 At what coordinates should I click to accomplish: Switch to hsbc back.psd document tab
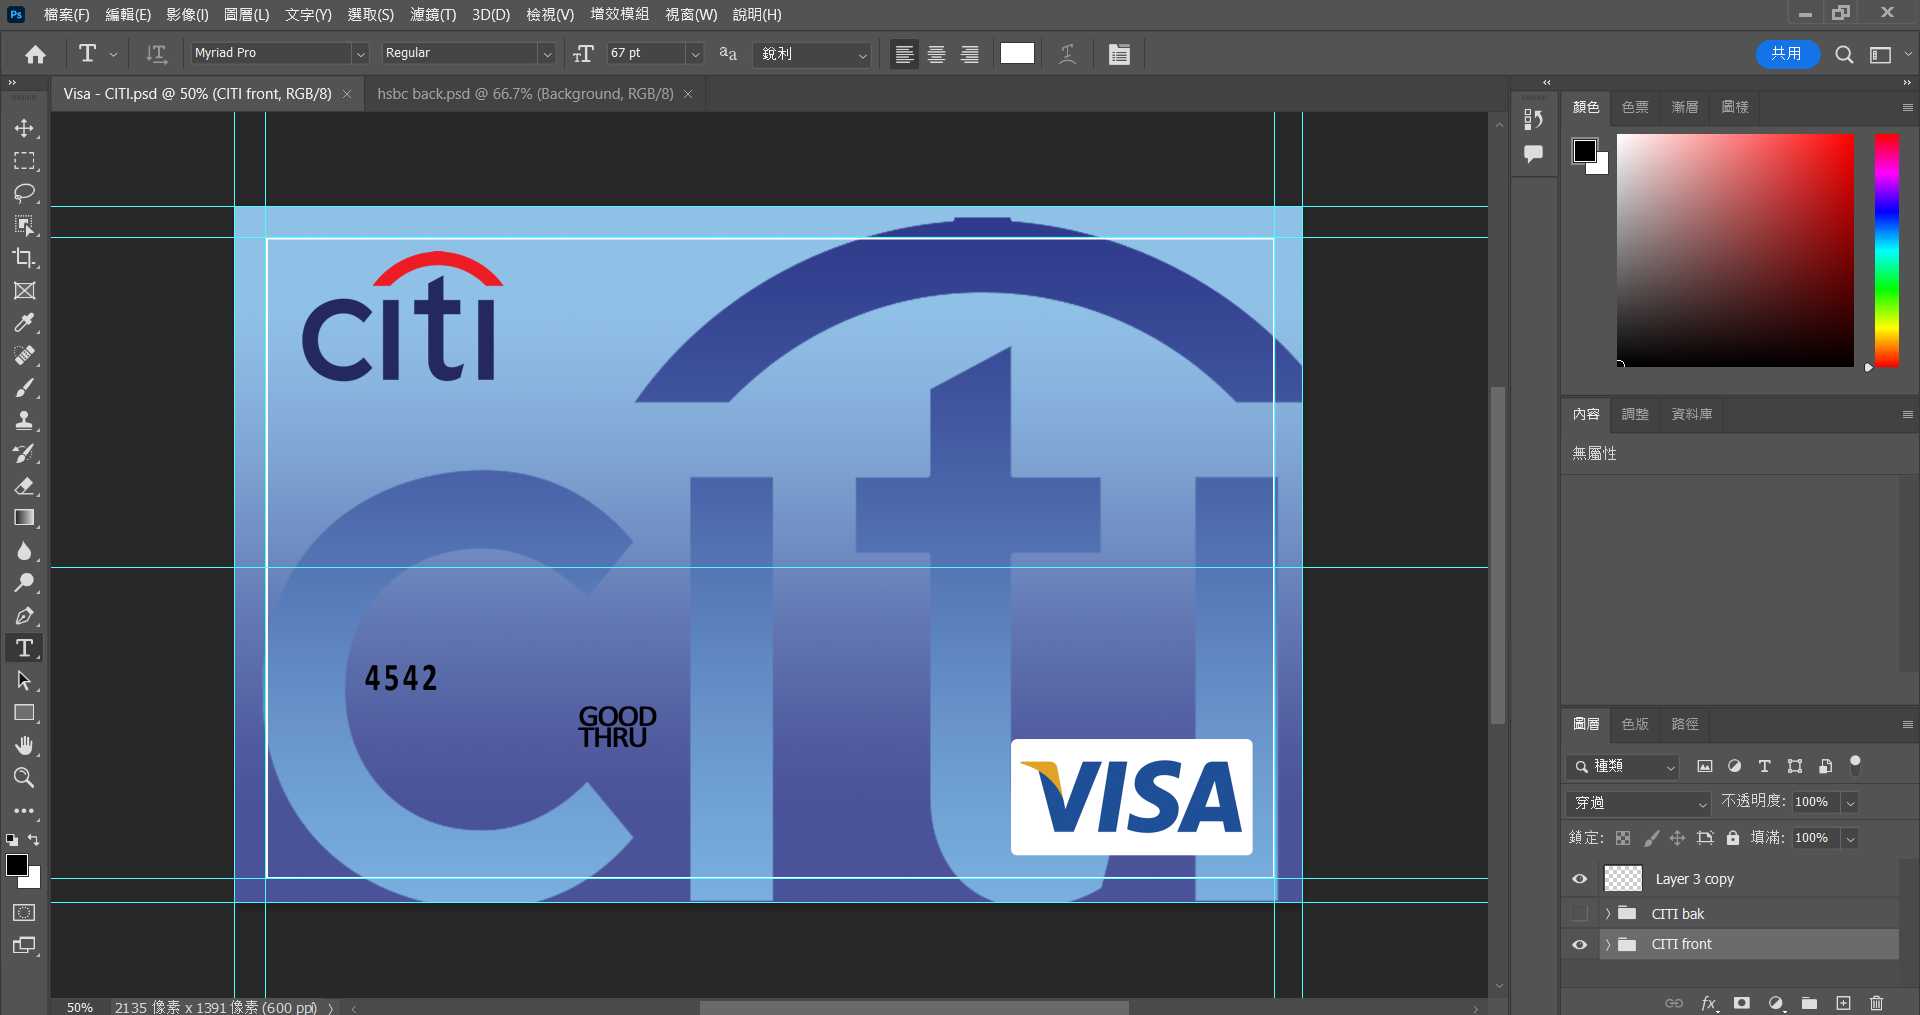click(x=525, y=94)
